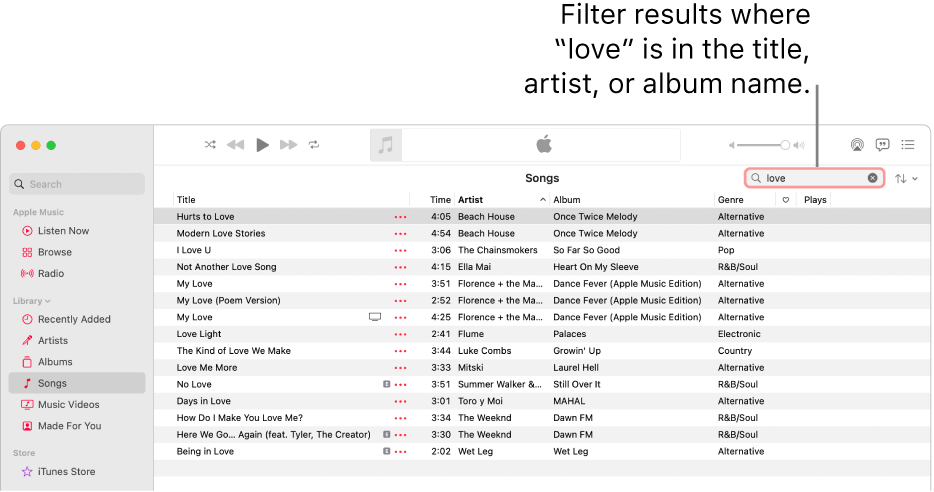Click the Country genre cell

tap(734, 351)
